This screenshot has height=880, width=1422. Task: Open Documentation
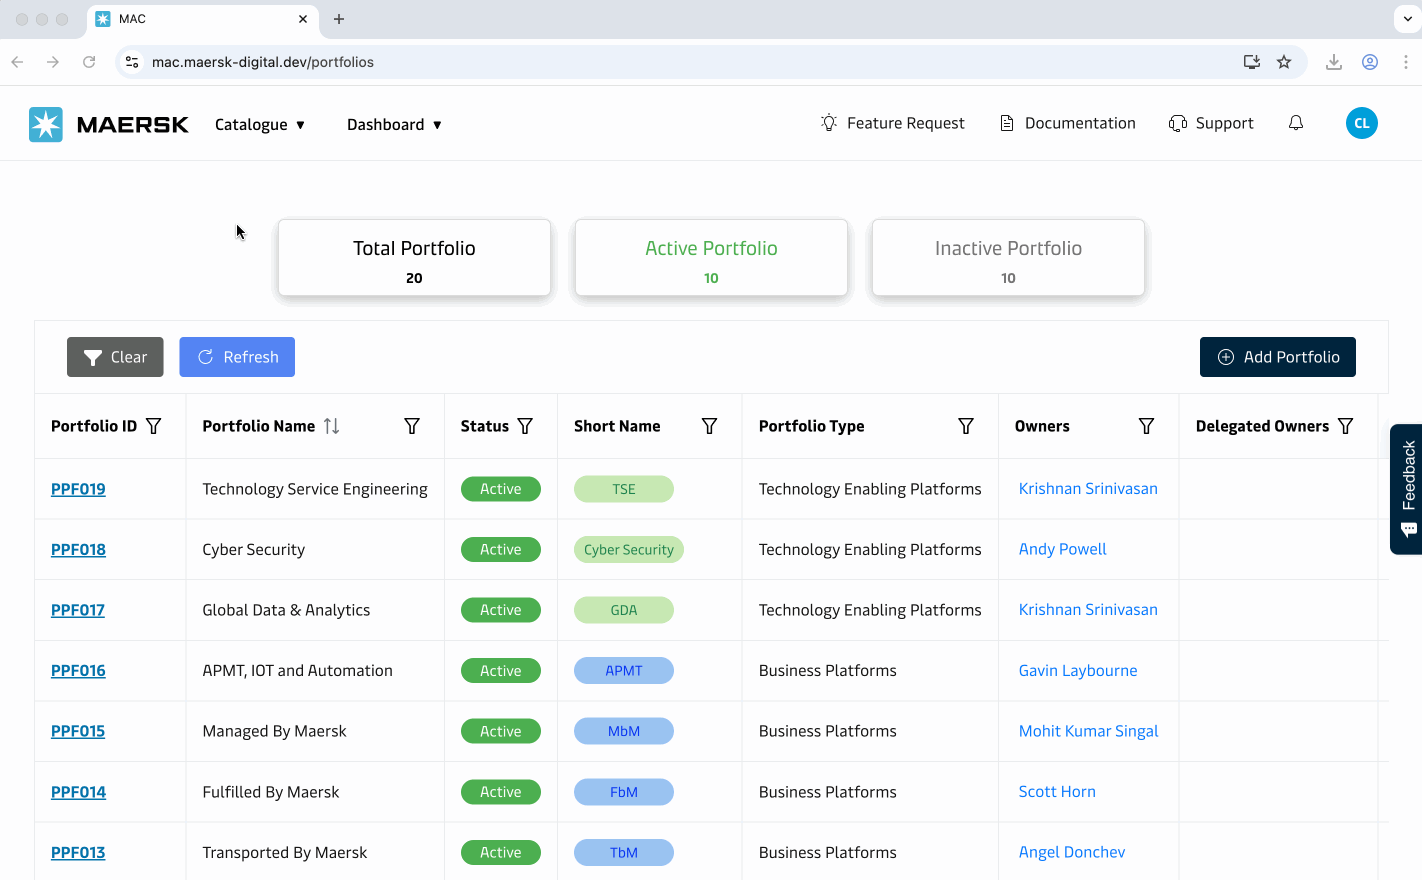point(1067,123)
